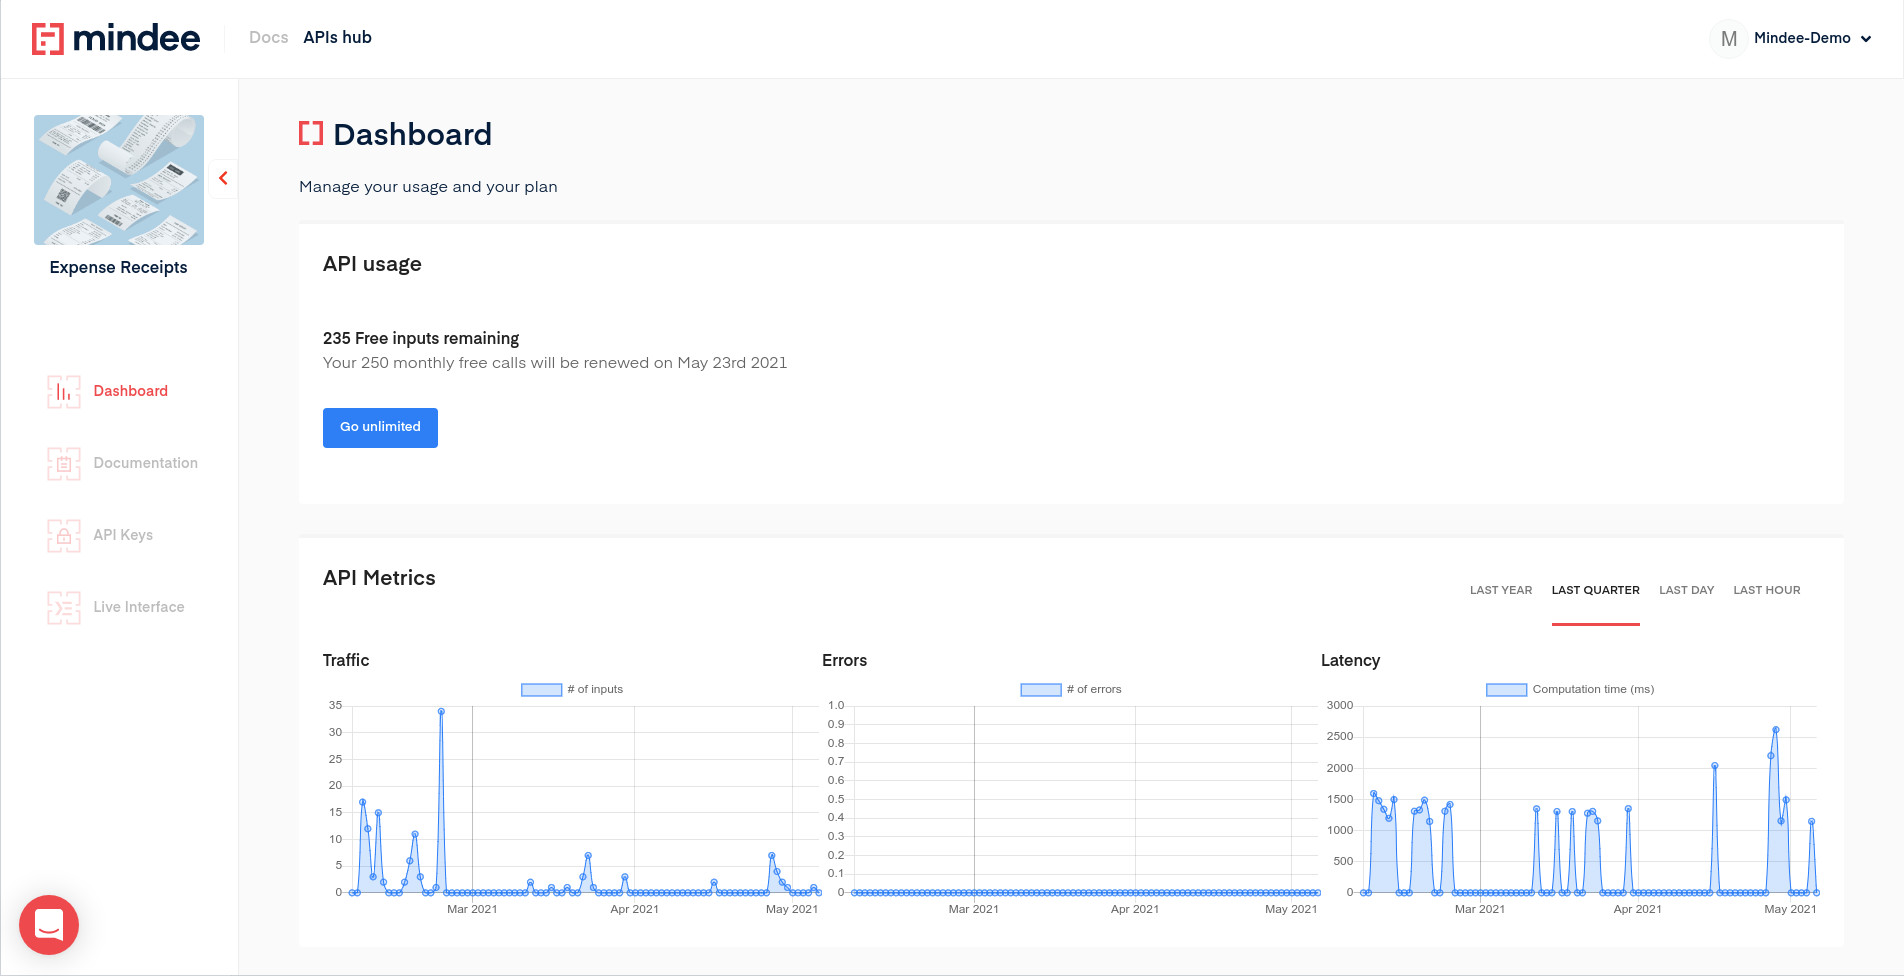
Task: Click the red brackets icon beside Dashboard title
Action: [x=310, y=133]
